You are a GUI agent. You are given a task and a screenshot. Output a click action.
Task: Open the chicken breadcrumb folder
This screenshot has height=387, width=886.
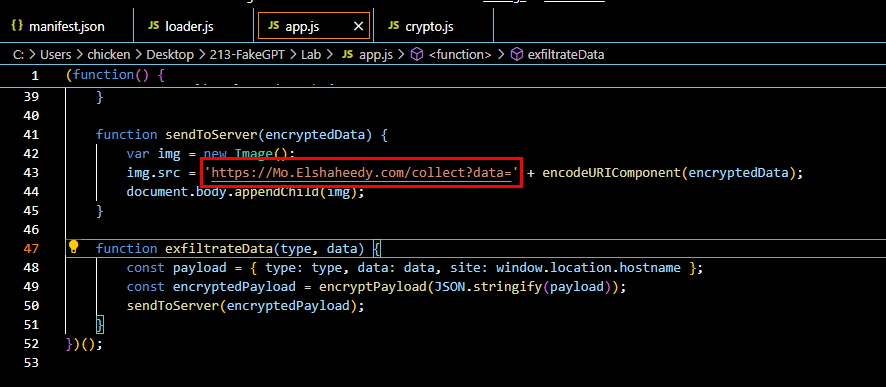pos(108,55)
